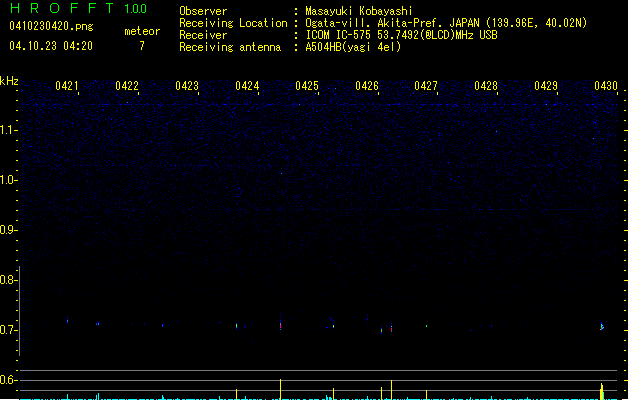This screenshot has height=400, width=629.
Task: Click the kHz axis unit label
Action: point(9,81)
